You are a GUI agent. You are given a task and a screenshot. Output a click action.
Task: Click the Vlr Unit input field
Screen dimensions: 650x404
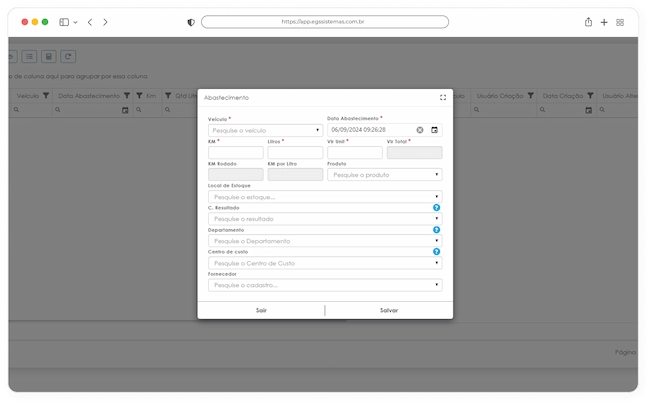pos(355,152)
